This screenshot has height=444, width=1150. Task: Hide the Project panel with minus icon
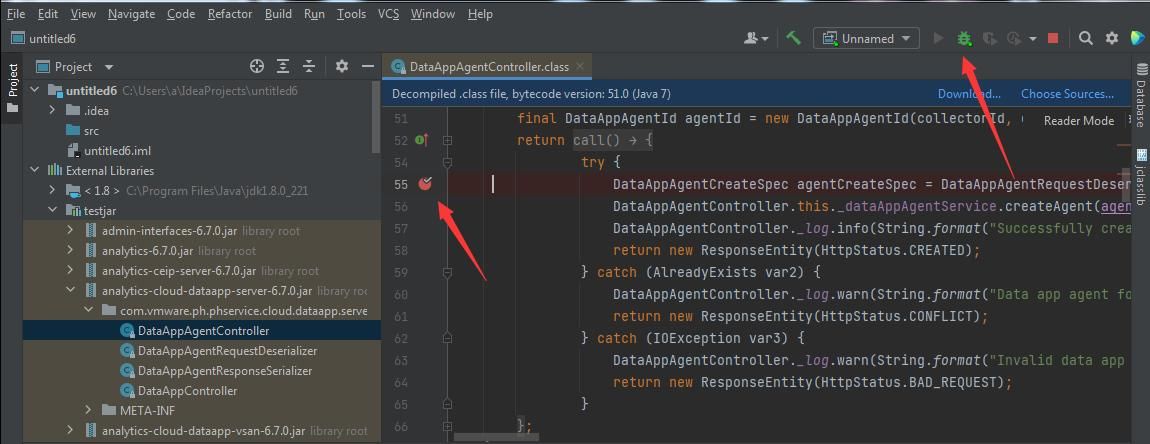pyautogui.click(x=368, y=67)
